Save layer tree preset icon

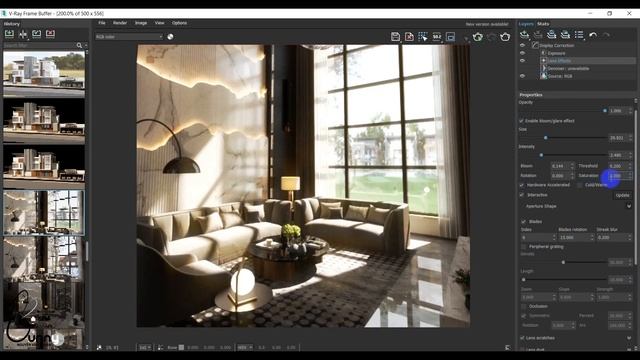(551, 35)
